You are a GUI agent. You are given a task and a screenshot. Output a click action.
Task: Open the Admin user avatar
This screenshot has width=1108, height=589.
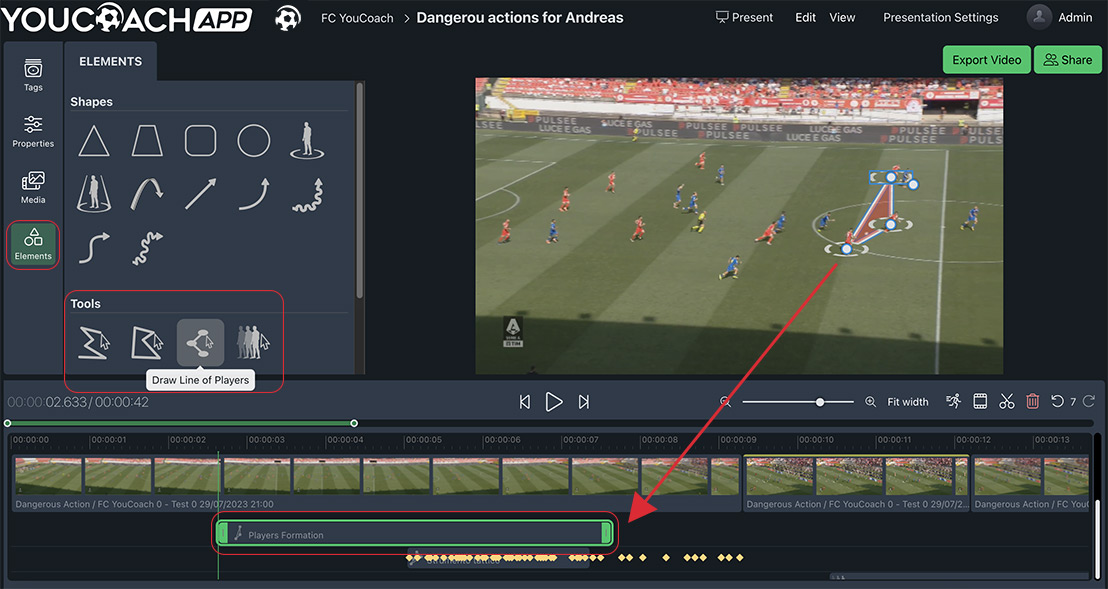point(1039,17)
